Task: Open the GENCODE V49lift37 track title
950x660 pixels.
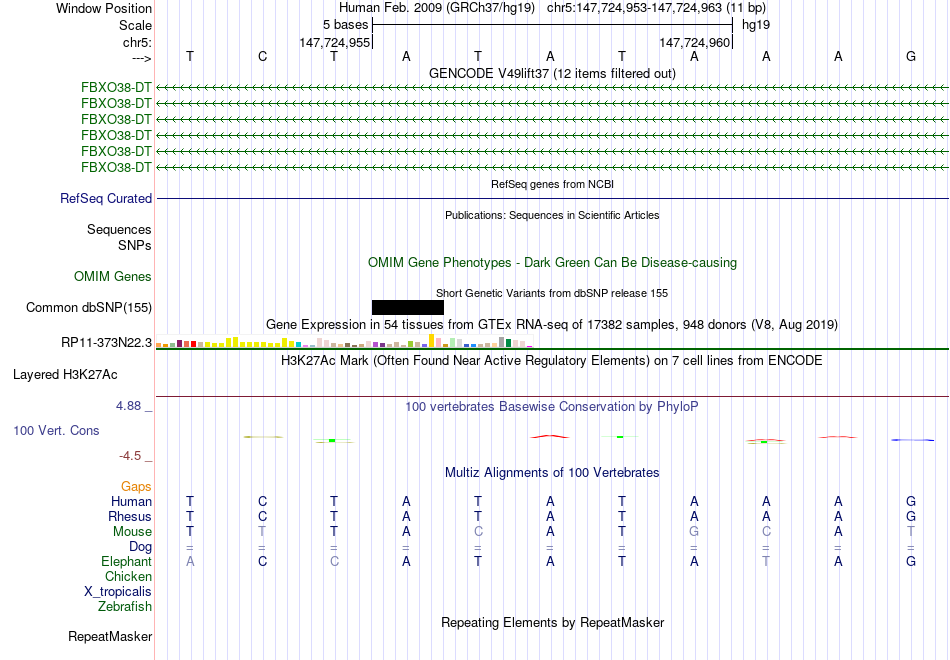Action: (552, 73)
